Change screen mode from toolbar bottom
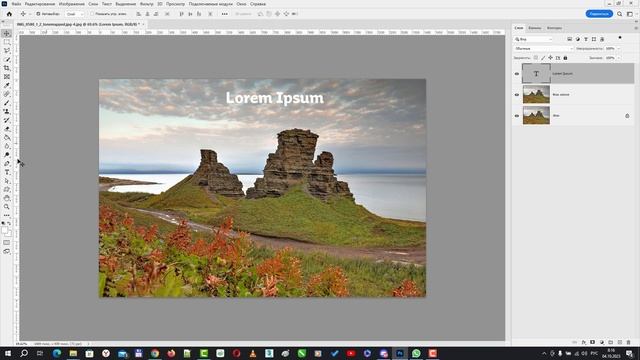 pyautogui.click(x=7, y=251)
